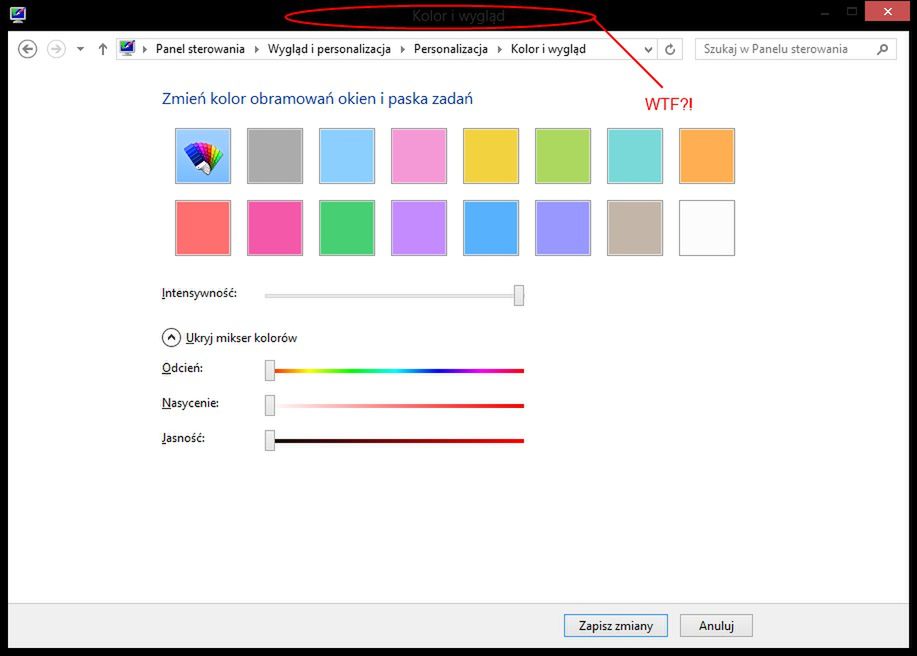This screenshot has height=656, width=917.
Task: Focus the Szukaj w Panelu sterowania field
Action: coord(795,49)
